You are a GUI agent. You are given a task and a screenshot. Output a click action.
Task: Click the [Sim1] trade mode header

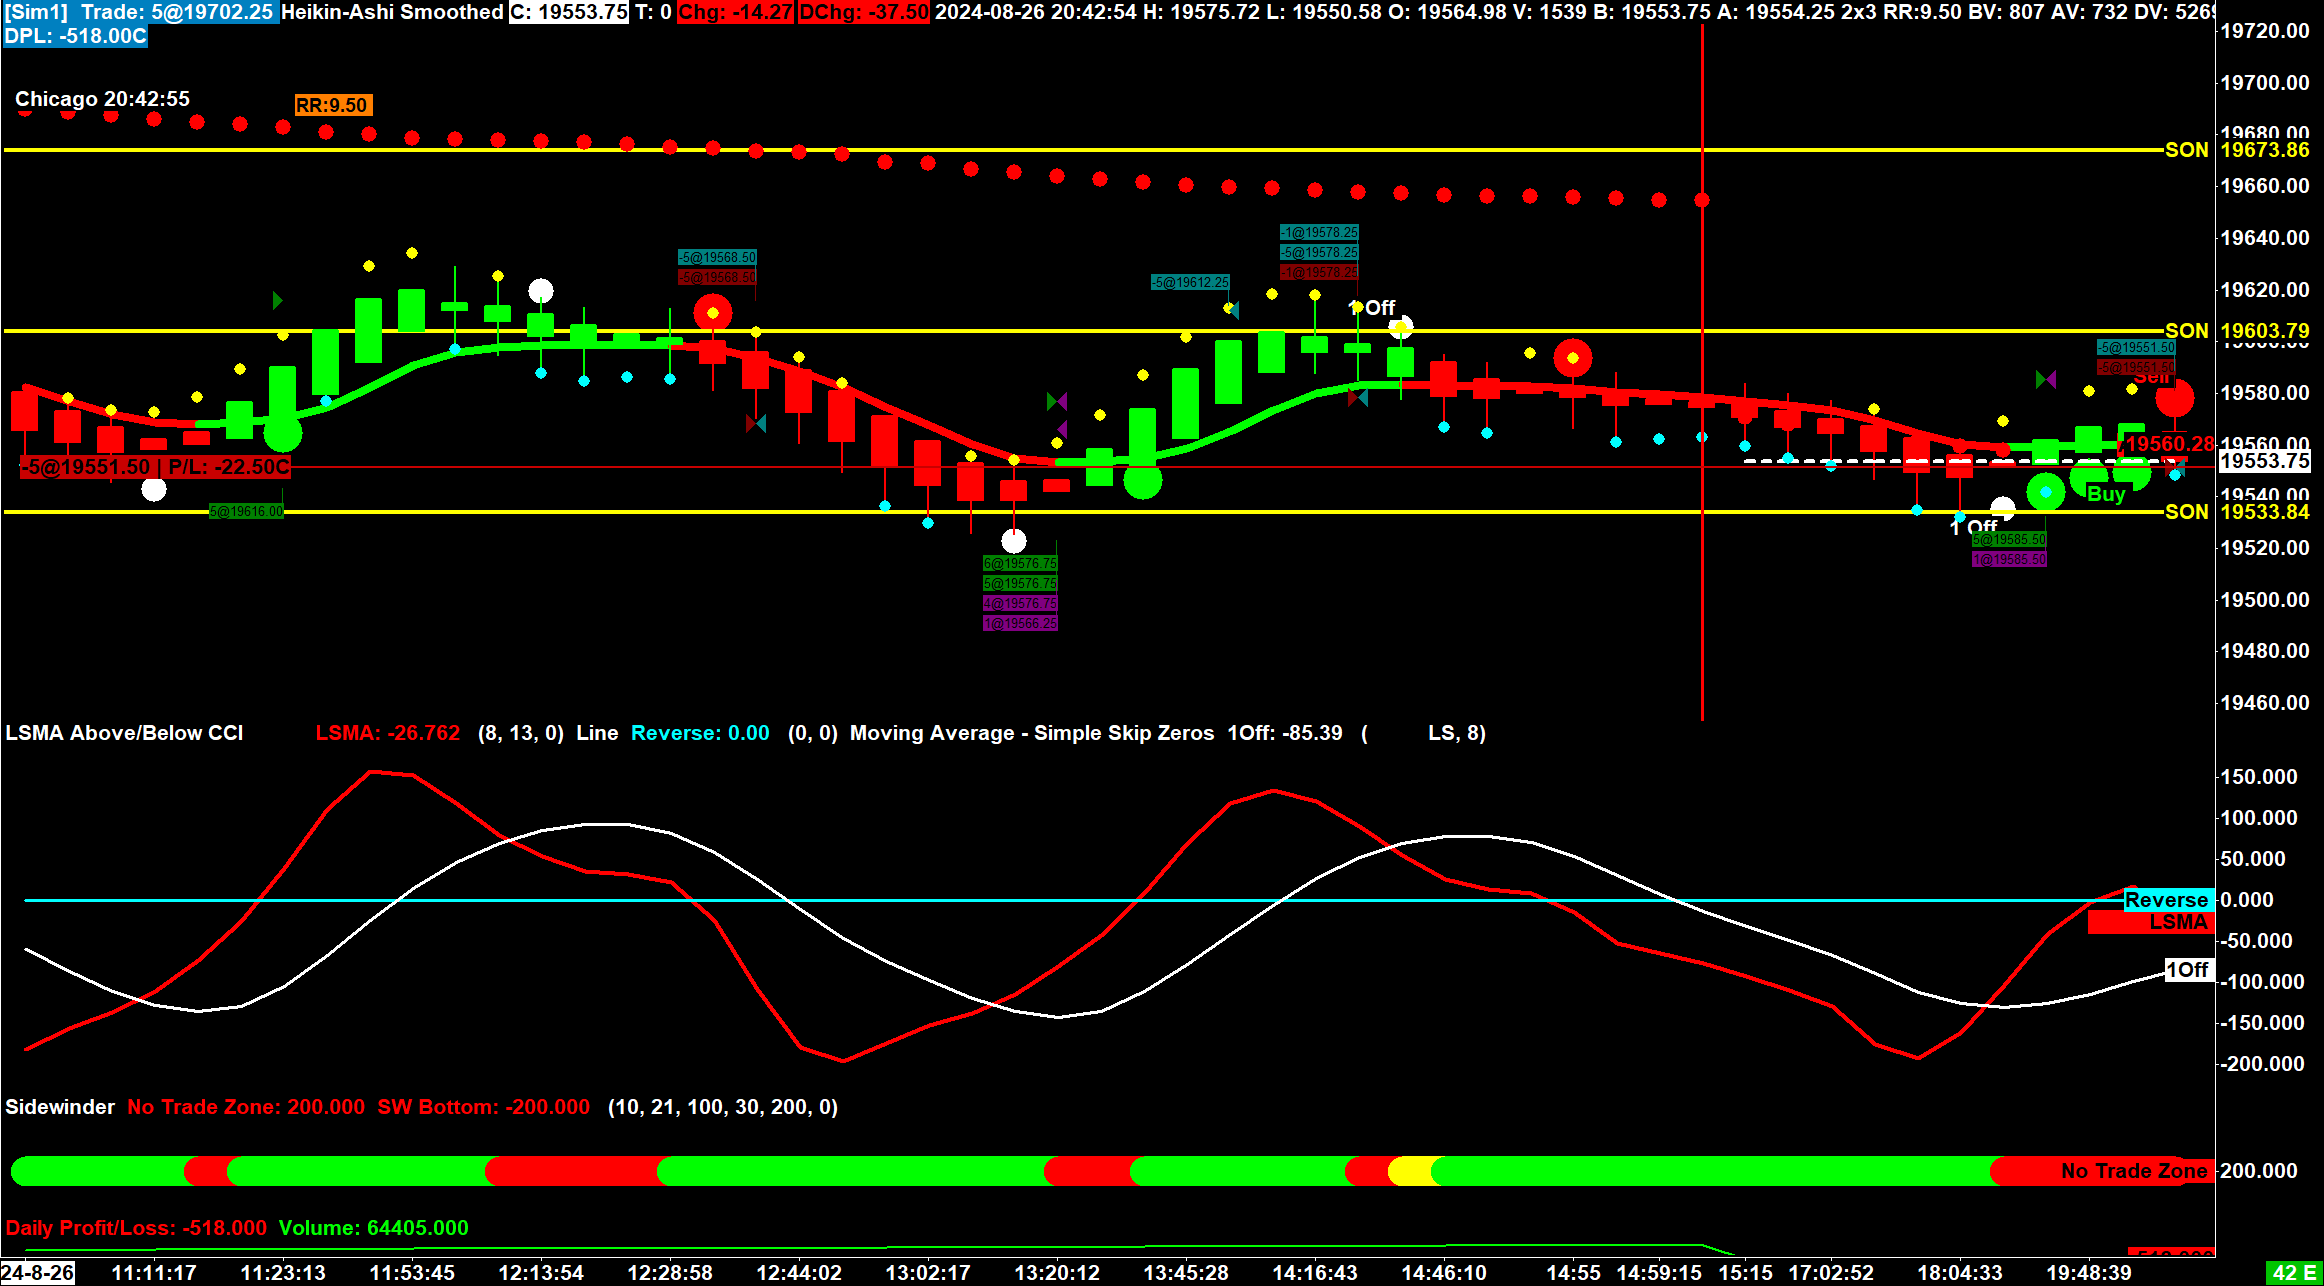(36, 12)
